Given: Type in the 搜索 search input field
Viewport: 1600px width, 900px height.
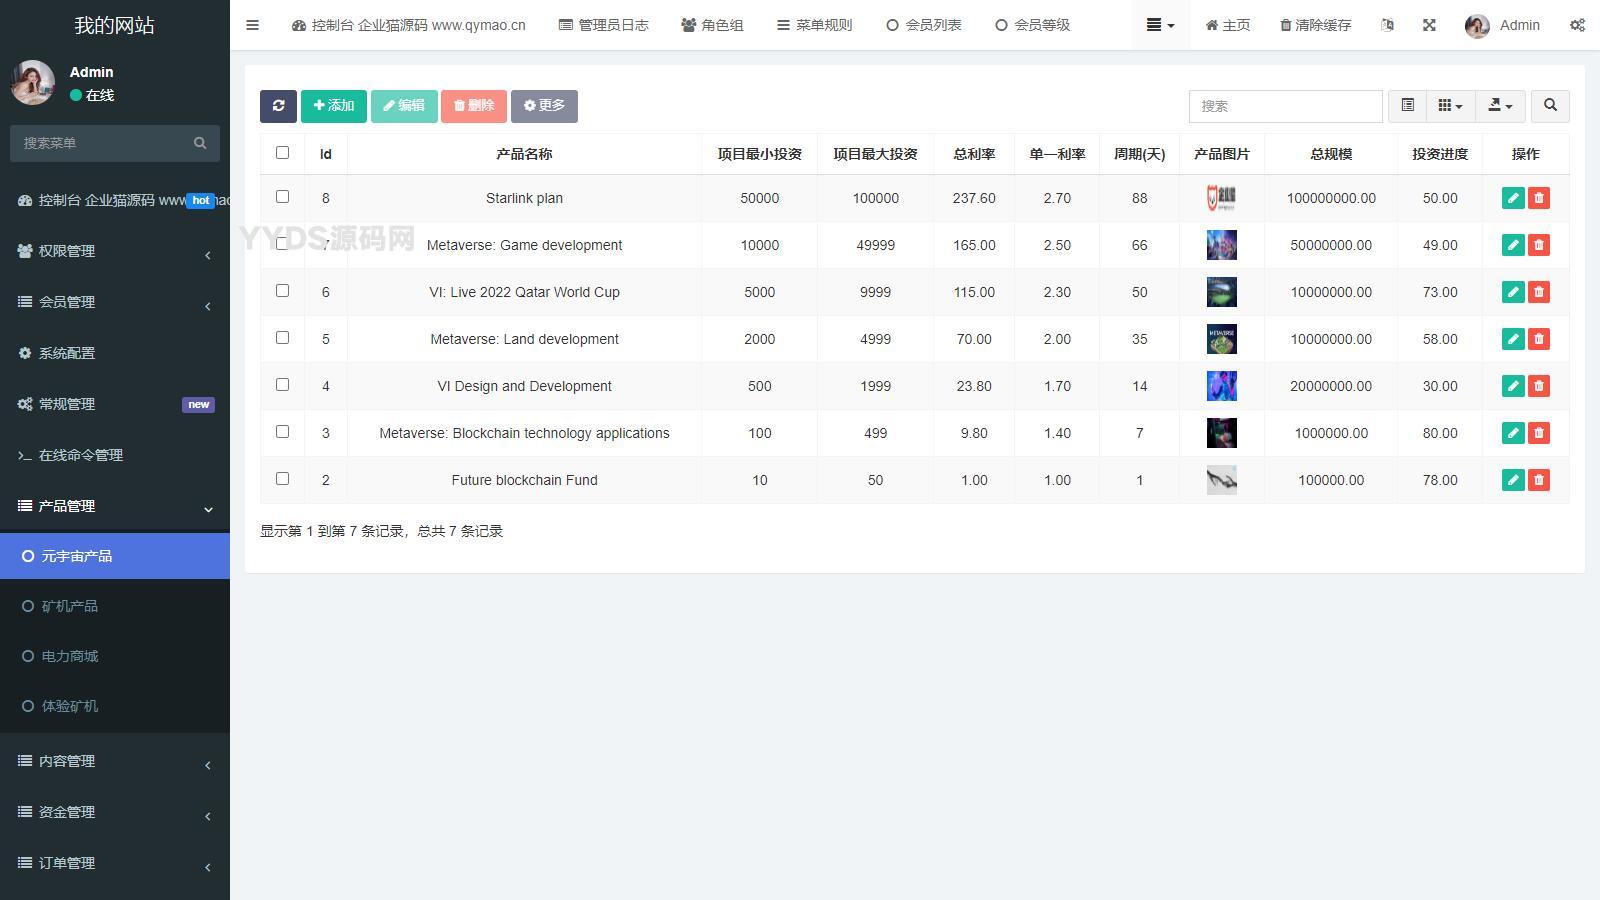Looking at the screenshot, I should click(x=1285, y=106).
